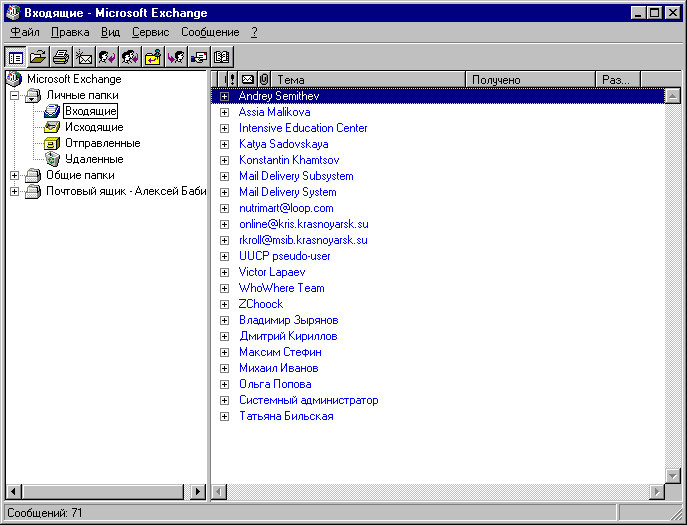Open the address book toolbar icon

(x=222, y=57)
